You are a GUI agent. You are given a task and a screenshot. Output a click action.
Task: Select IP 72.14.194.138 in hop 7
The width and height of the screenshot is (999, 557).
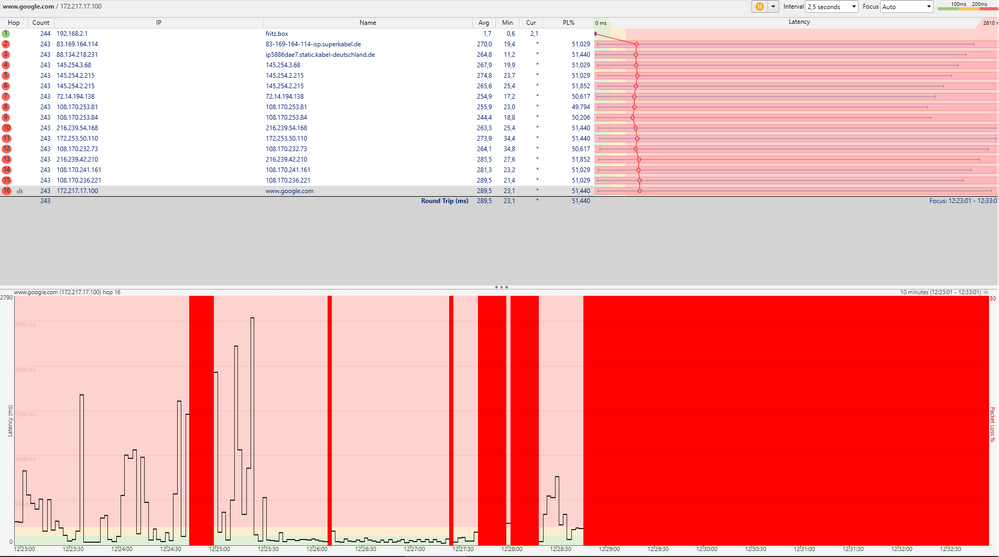click(x=75, y=96)
